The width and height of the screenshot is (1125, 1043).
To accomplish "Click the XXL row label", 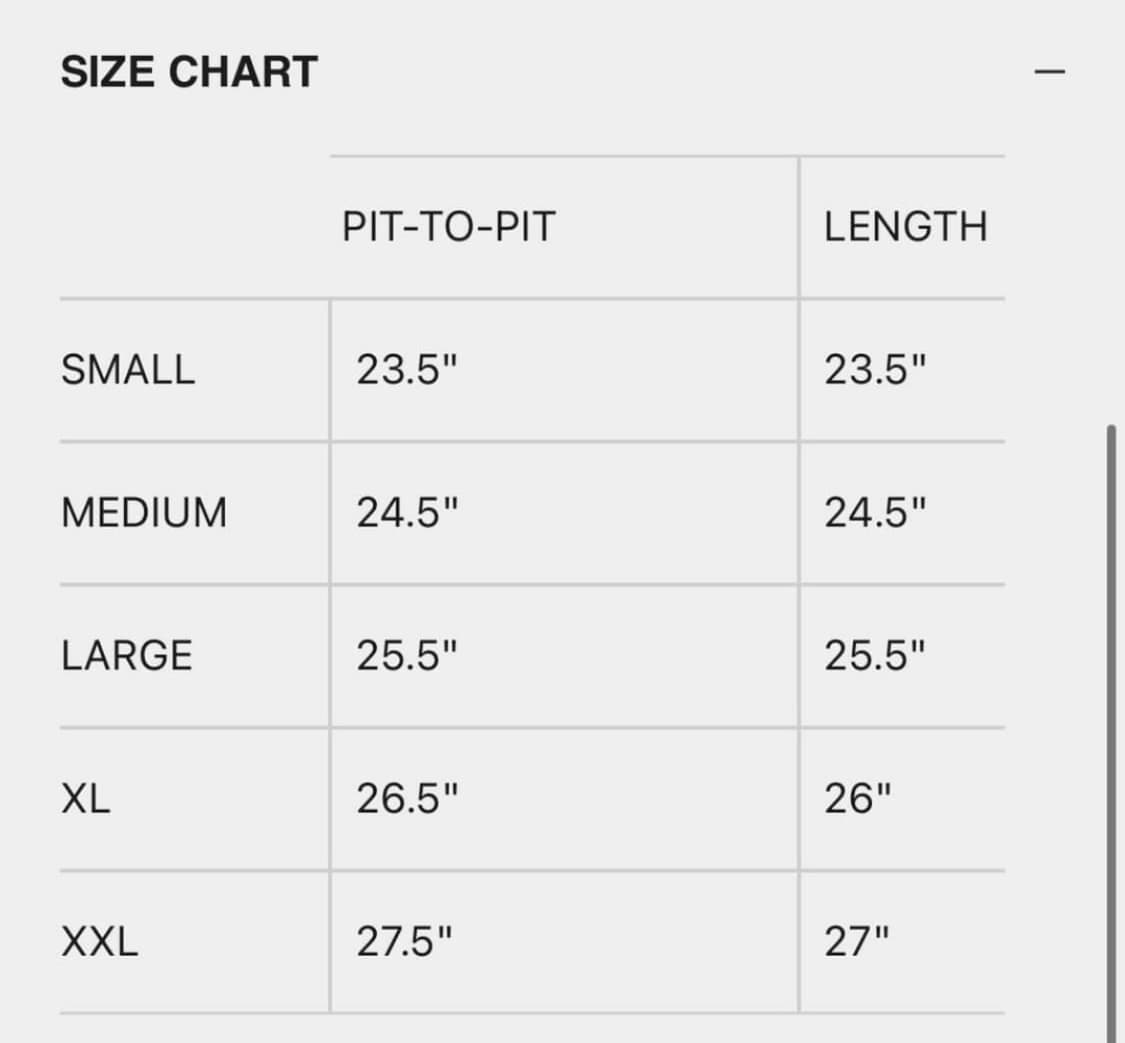I will point(100,942).
